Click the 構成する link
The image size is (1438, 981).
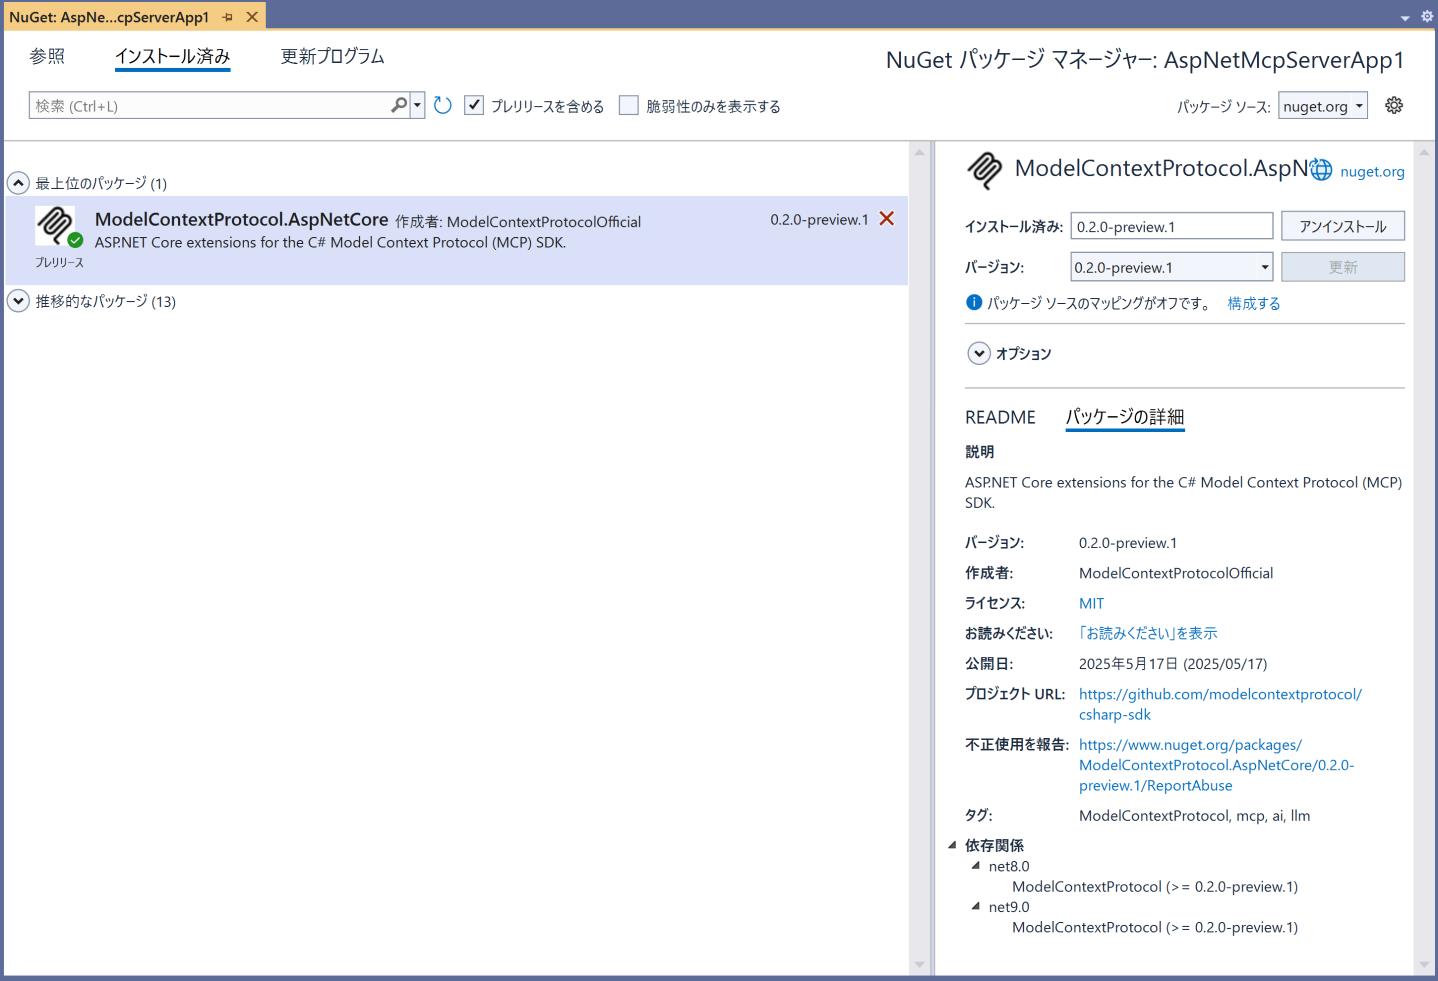(x=1254, y=303)
